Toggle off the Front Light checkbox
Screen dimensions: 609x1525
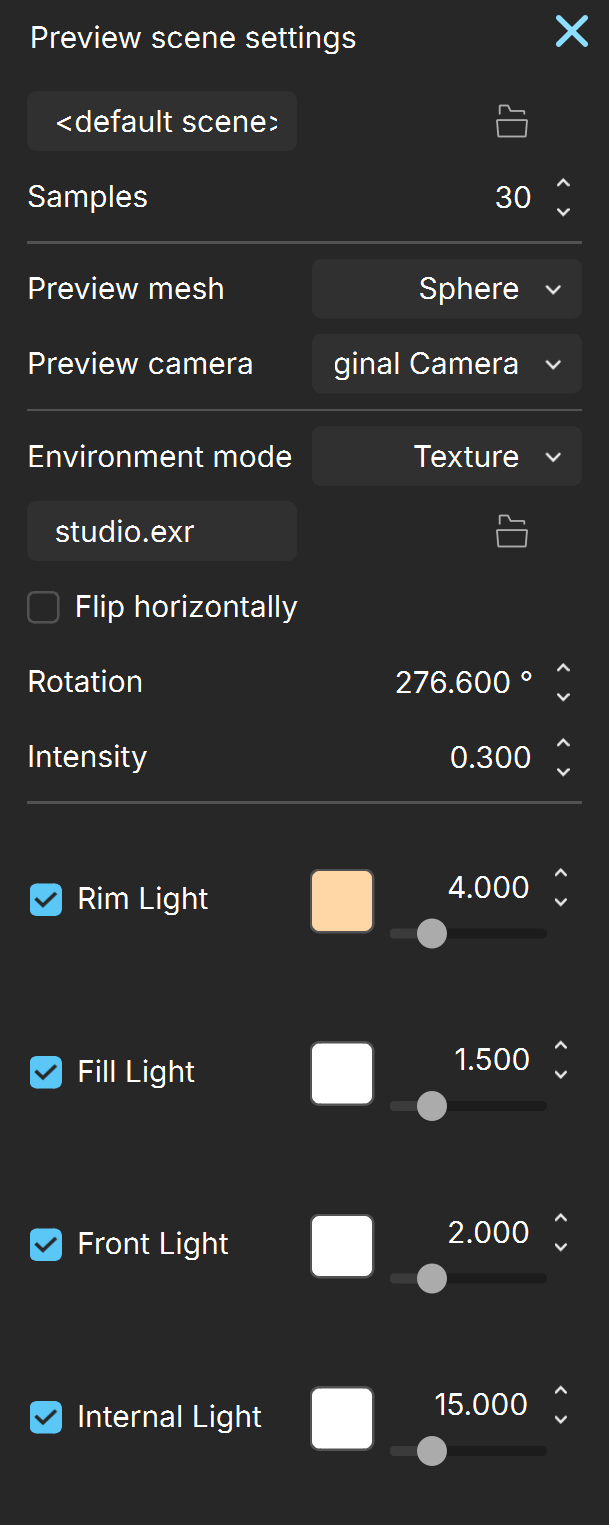[x=46, y=1244]
